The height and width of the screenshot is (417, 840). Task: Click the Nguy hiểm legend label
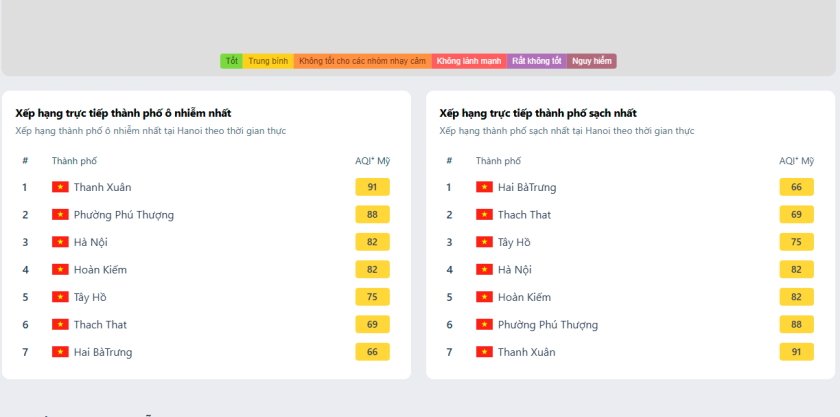(x=592, y=61)
